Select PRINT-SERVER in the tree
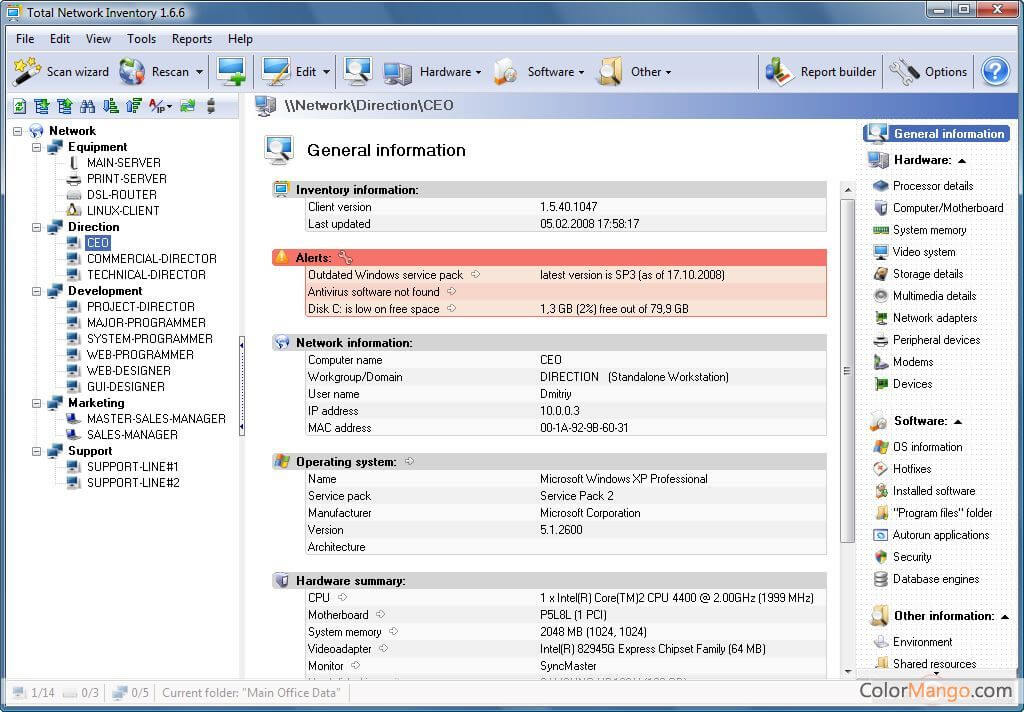This screenshot has width=1024, height=712. coord(127,179)
